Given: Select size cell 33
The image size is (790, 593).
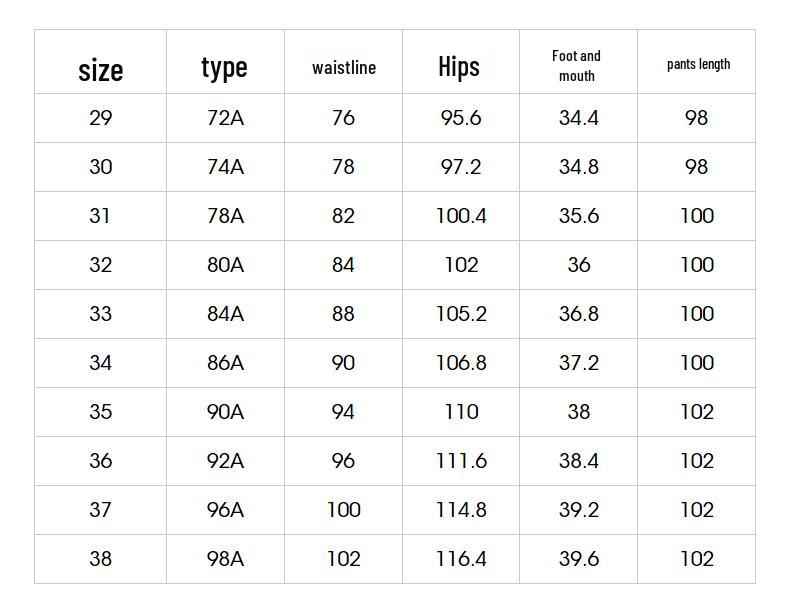Looking at the screenshot, I should point(100,314).
